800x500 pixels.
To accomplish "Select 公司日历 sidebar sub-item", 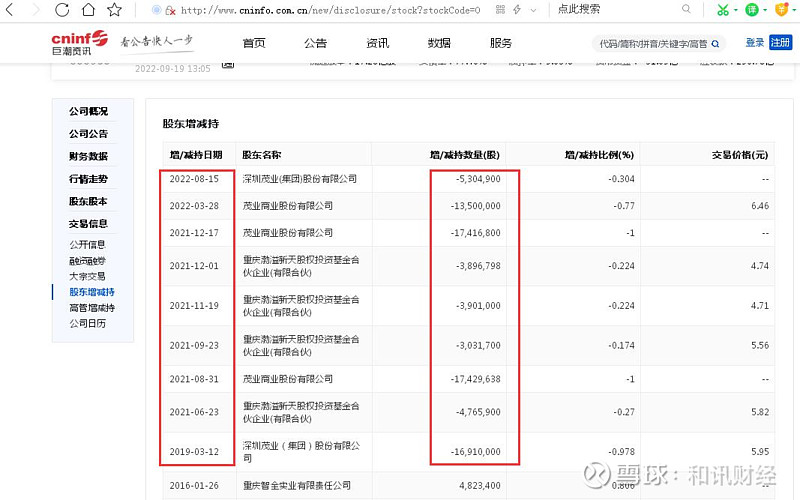I will (87, 323).
